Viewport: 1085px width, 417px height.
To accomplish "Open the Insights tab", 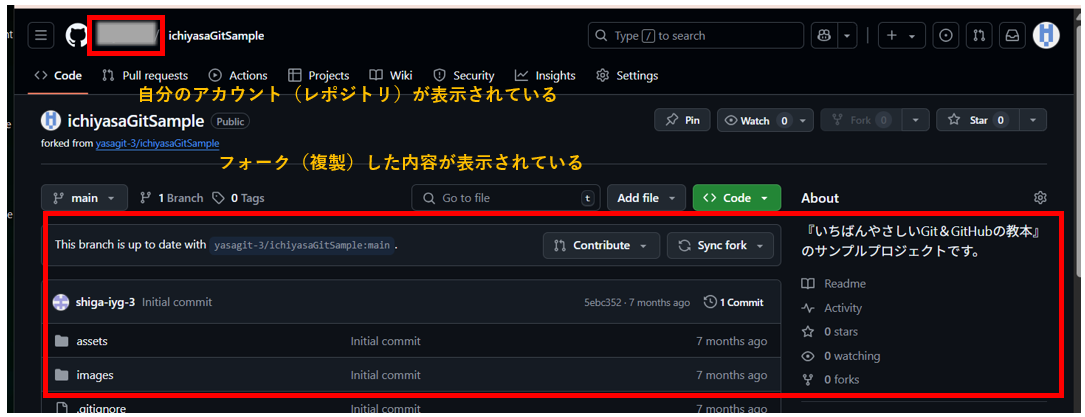I will click(545, 75).
